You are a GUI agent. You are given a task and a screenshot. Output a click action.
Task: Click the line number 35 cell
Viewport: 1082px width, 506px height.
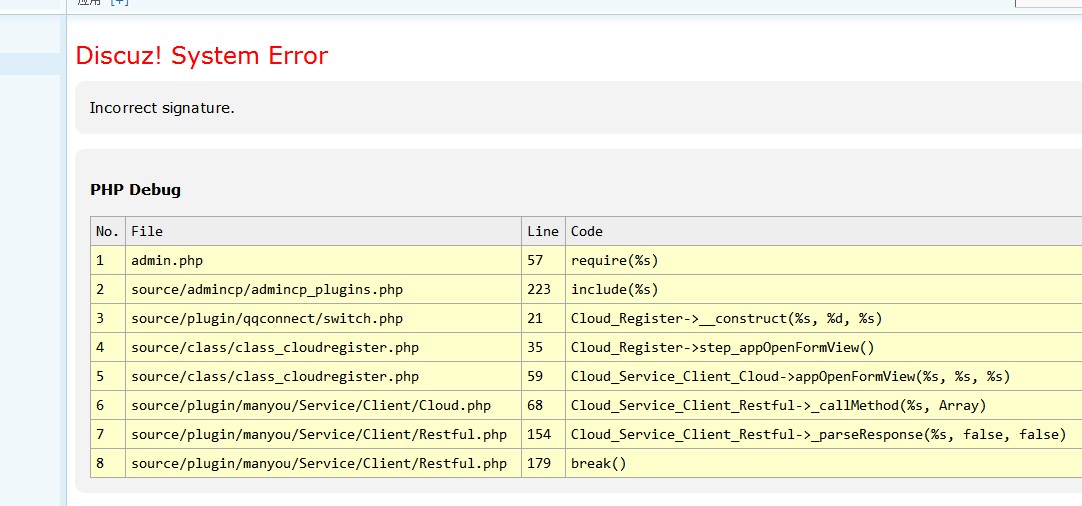(535, 347)
